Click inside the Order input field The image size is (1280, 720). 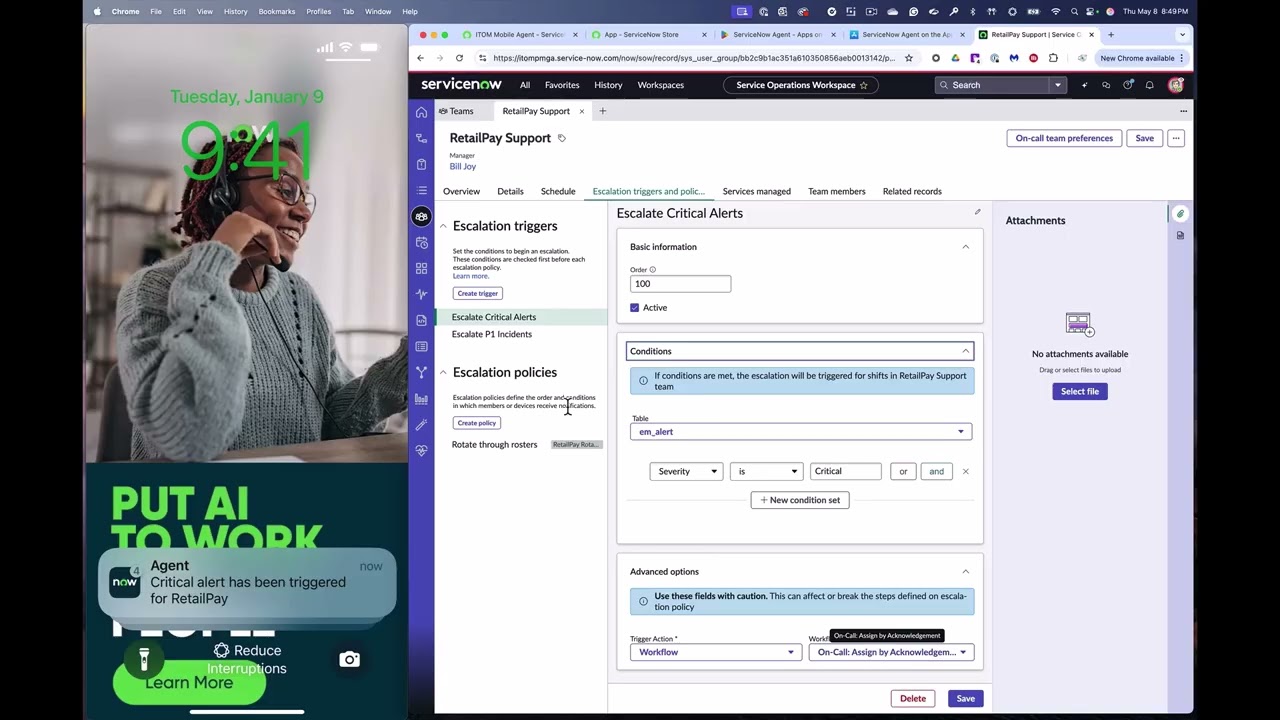pyautogui.click(x=680, y=283)
